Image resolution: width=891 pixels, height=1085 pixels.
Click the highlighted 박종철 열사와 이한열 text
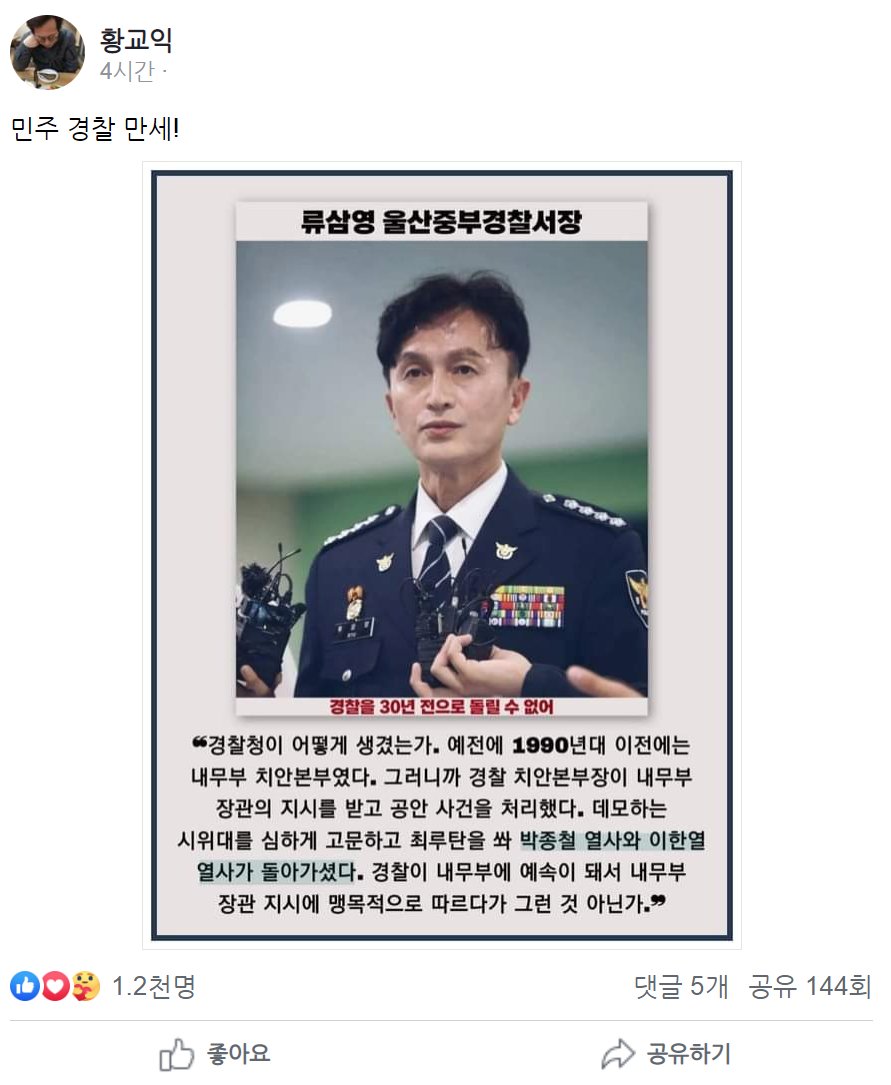tap(612, 840)
